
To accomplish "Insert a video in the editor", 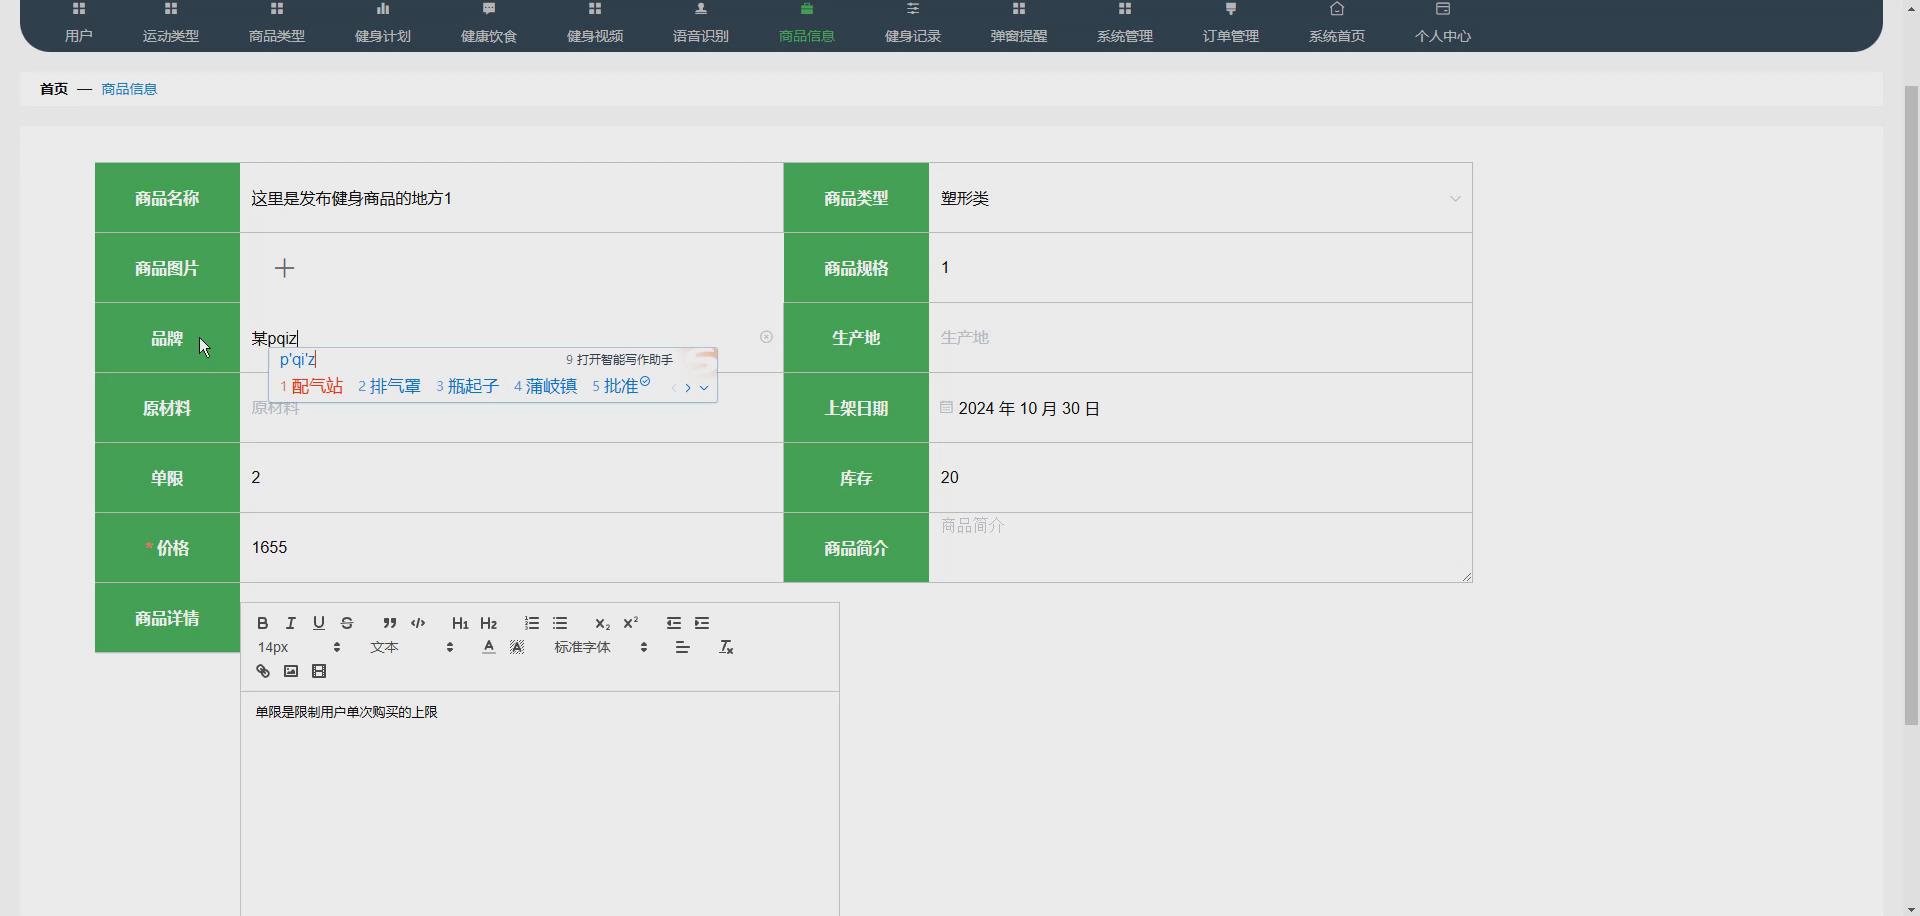I will 318,671.
